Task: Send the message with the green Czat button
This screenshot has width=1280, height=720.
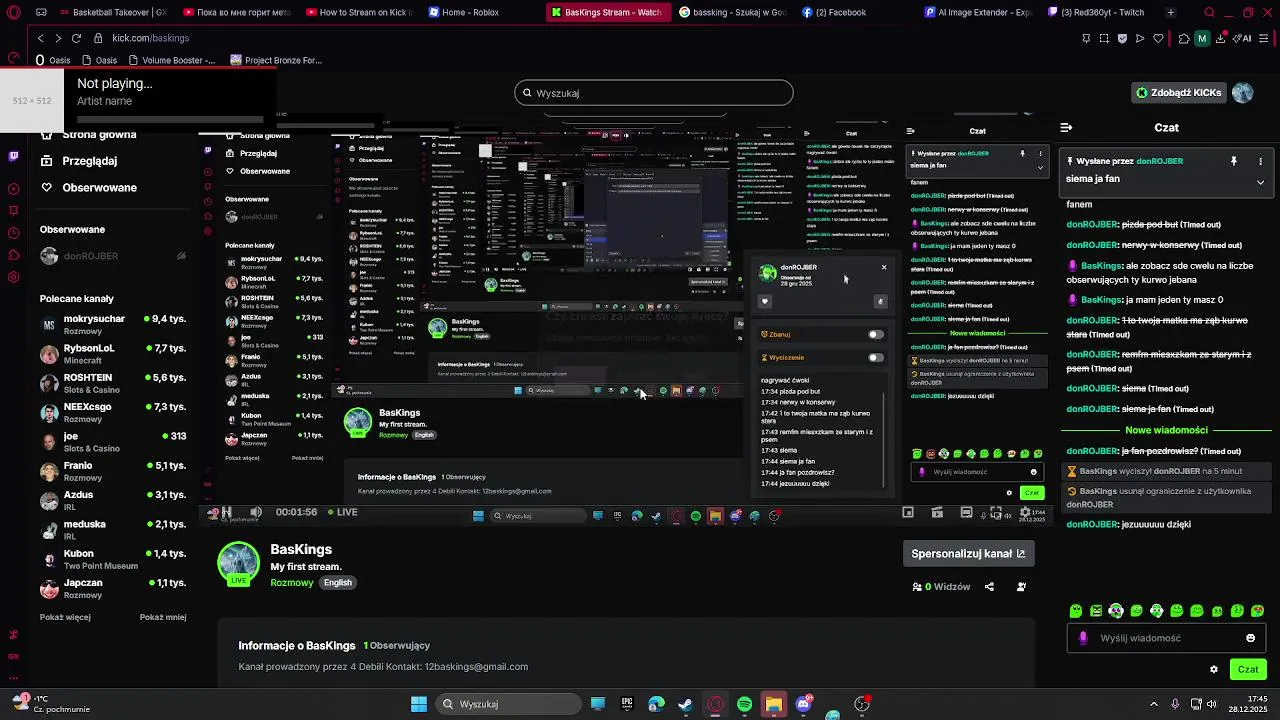Action: point(1248,669)
